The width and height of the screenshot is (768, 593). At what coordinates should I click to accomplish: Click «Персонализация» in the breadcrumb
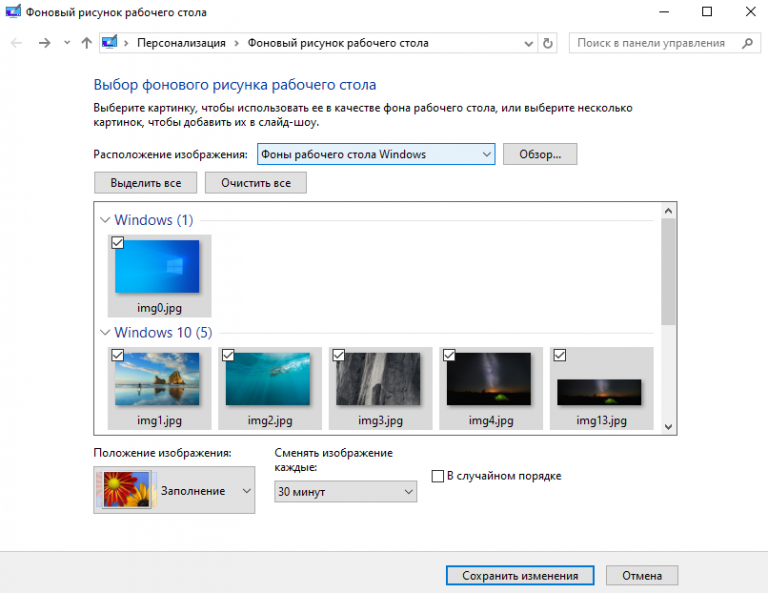tap(182, 43)
